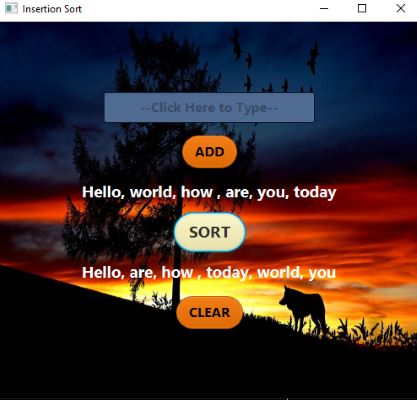
Task: Click the sorted word list label
Action: [209, 273]
